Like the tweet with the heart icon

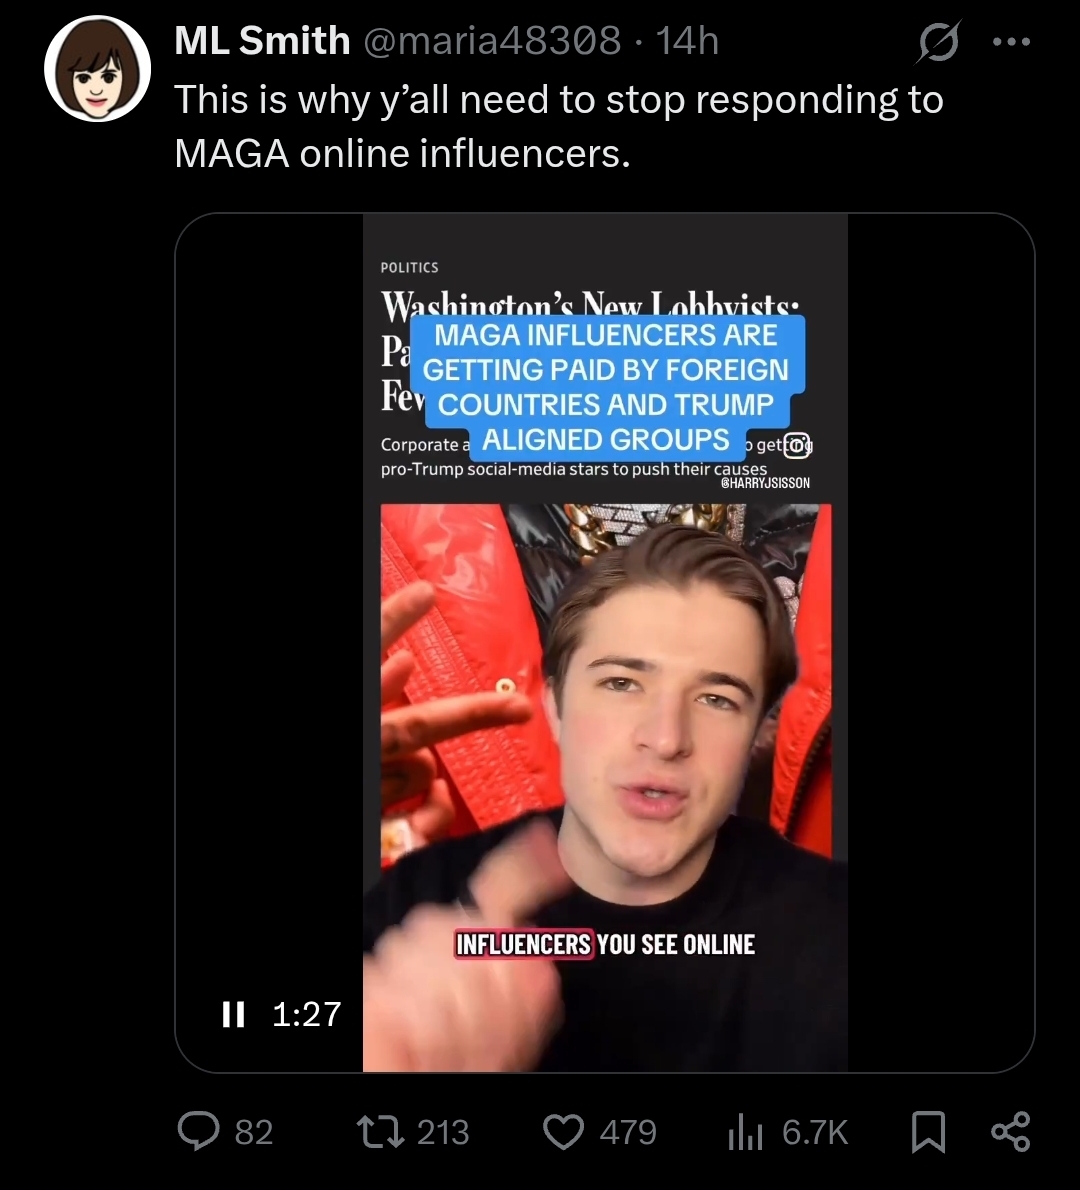(x=564, y=1132)
